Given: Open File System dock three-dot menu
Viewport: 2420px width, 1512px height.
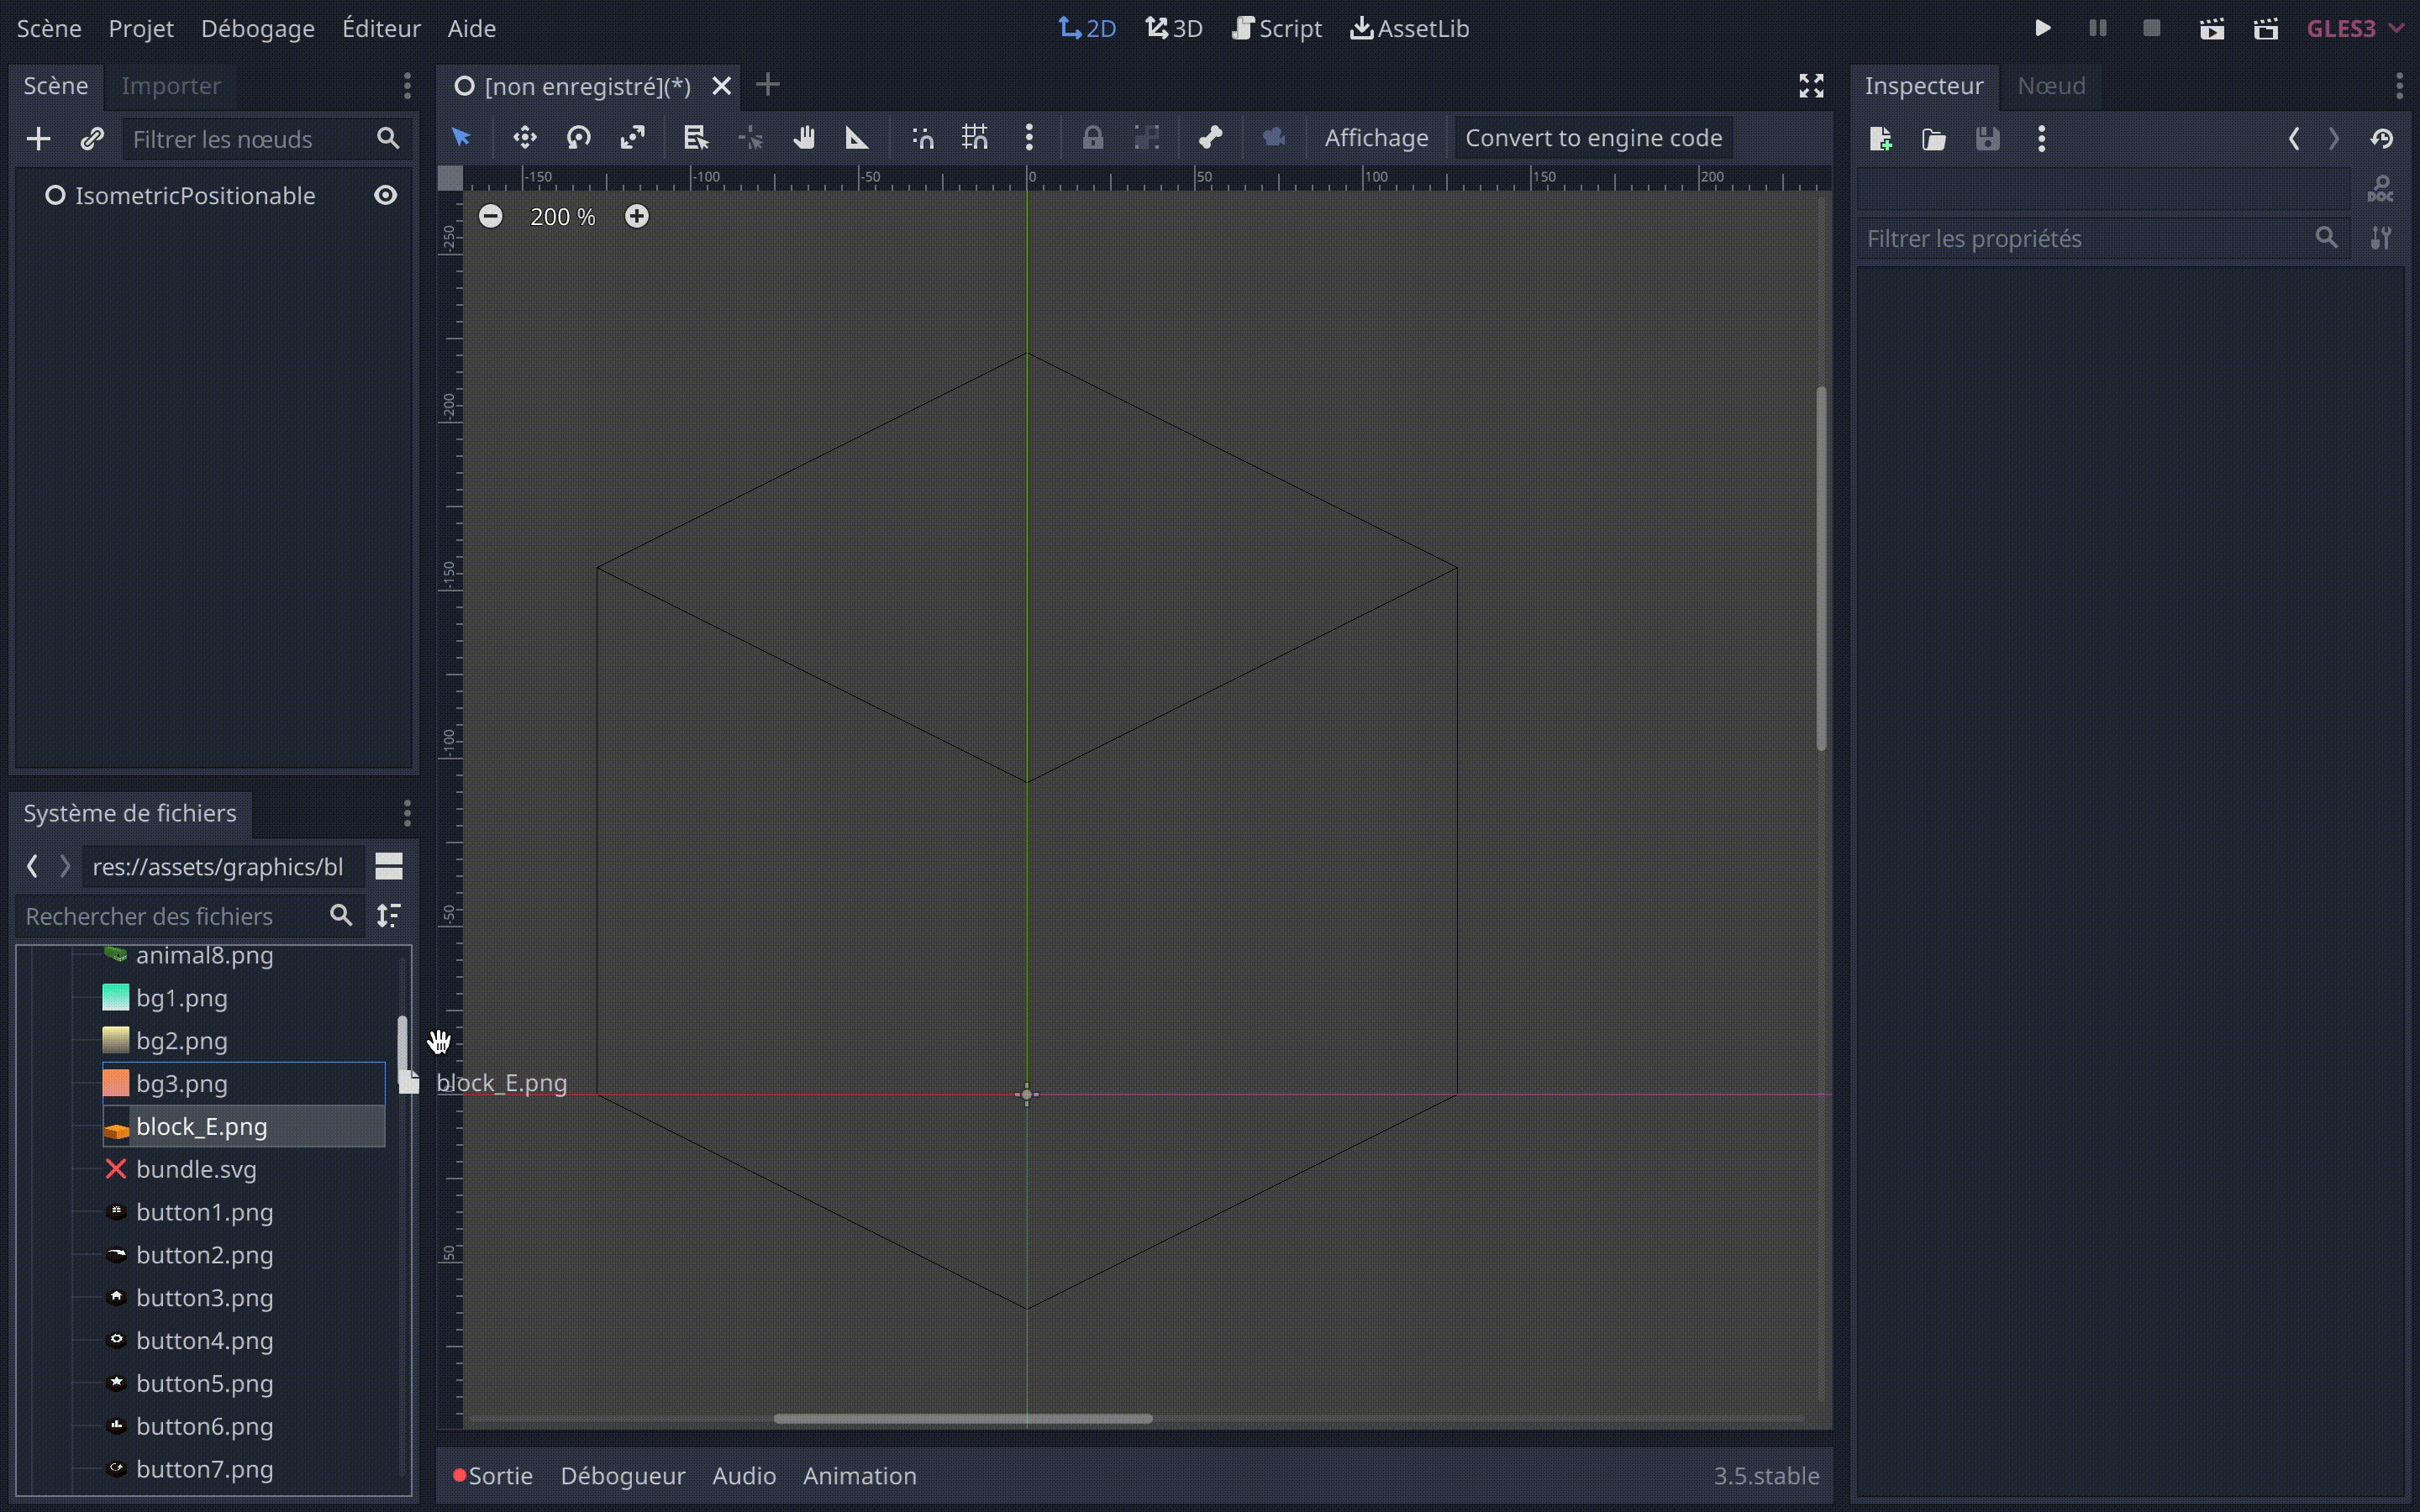Looking at the screenshot, I should tap(407, 813).
